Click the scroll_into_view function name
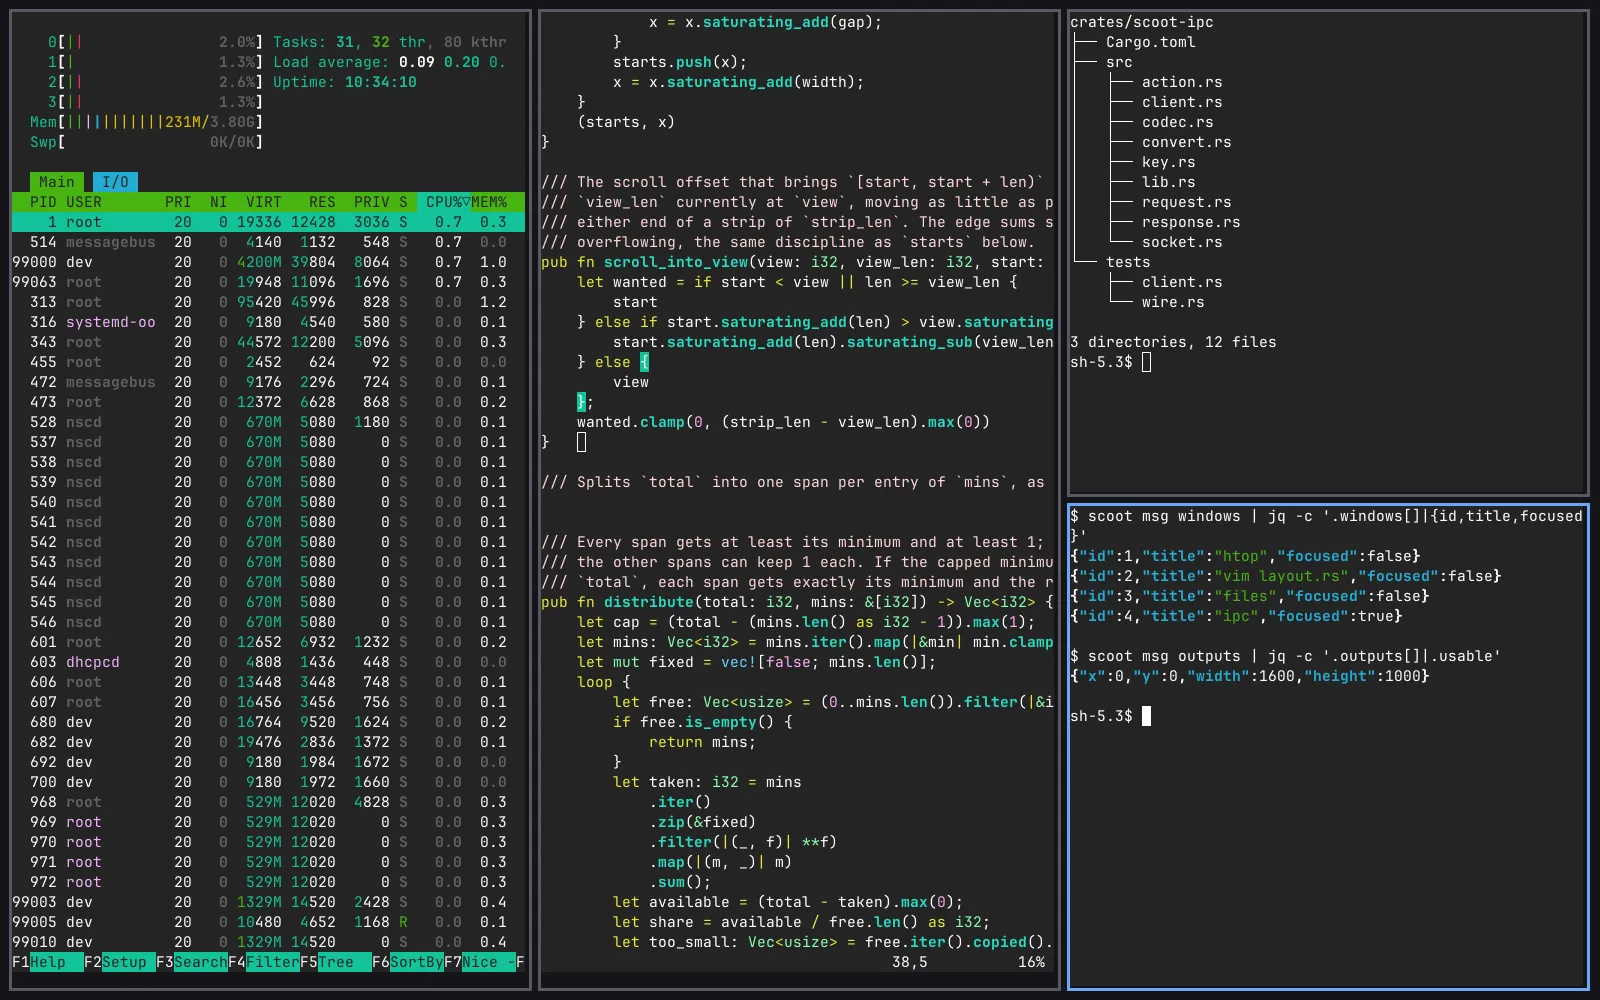The height and width of the screenshot is (1000, 1600). pyautogui.click(x=676, y=262)
